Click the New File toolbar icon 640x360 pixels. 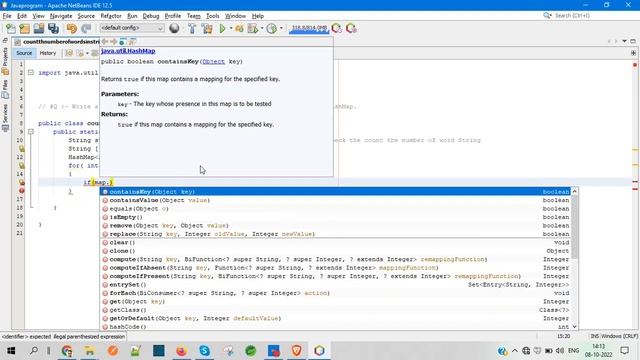tap(11, 29)
